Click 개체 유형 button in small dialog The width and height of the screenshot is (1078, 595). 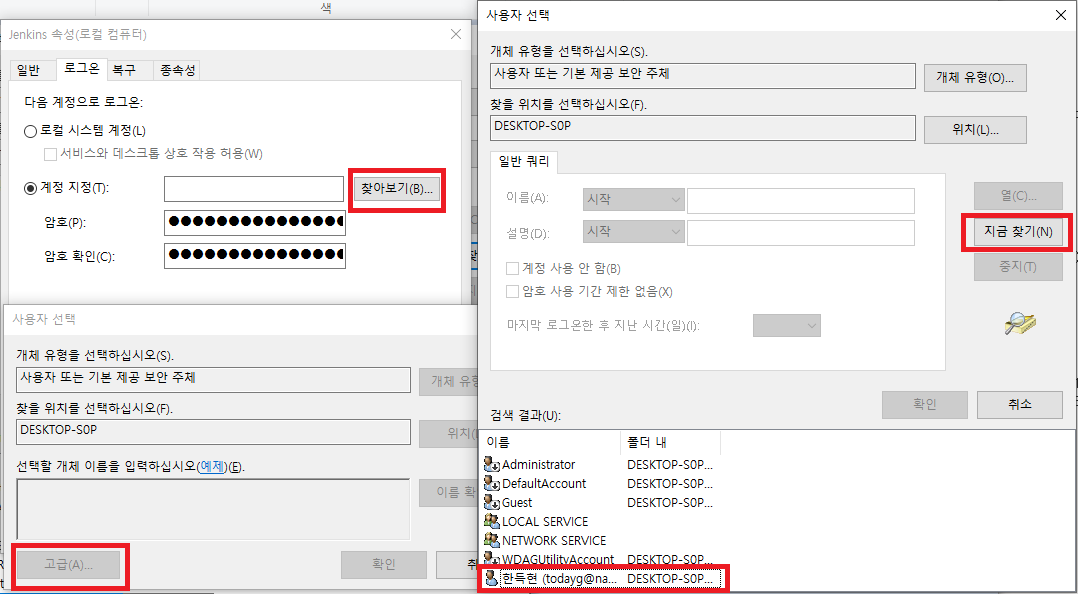[450, 381]
